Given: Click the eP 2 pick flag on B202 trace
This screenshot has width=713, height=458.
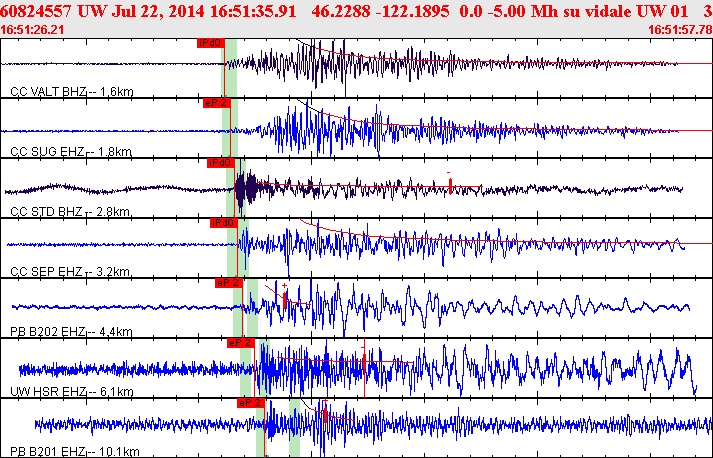Looking at the screenshot, I should pyautogui.click(x=229, y=283).
